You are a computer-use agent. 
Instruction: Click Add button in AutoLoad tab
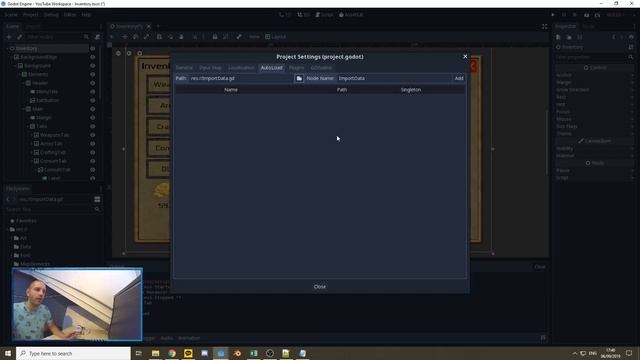(x=459, y=78)
